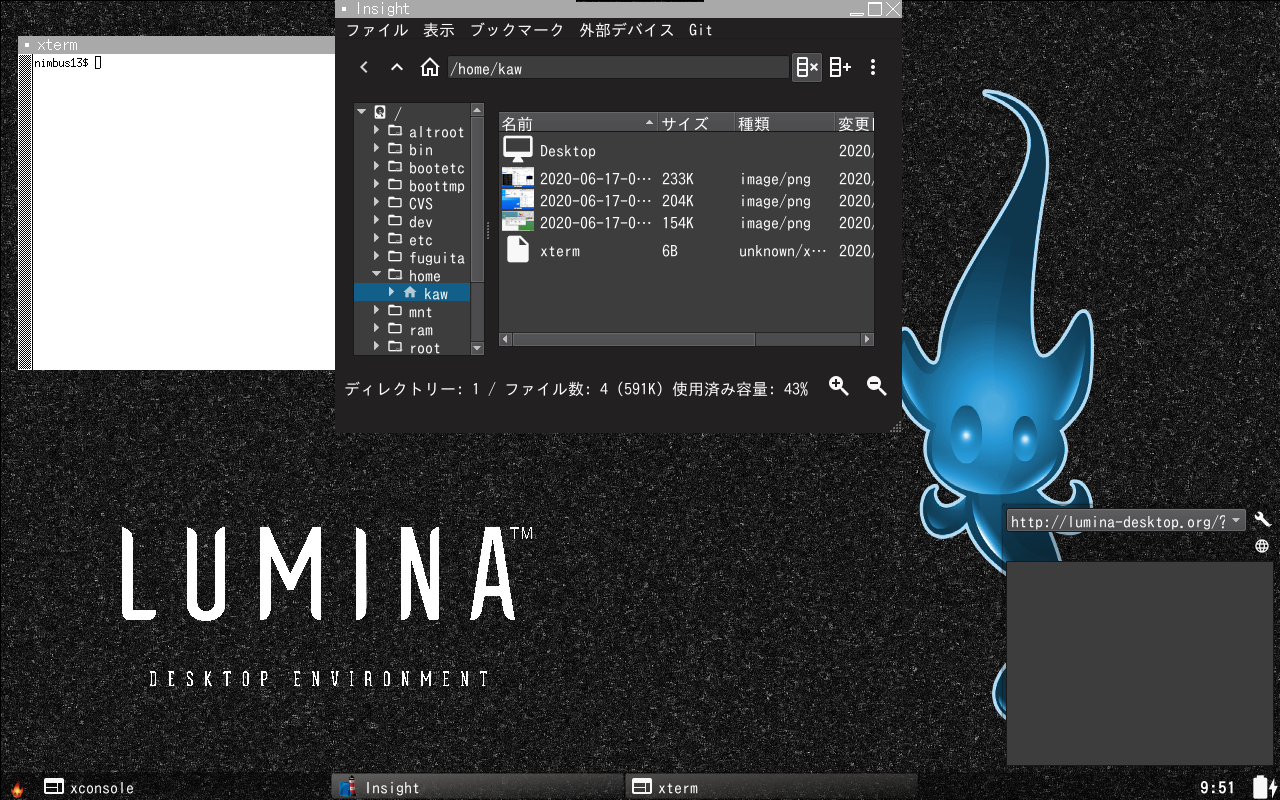Click the globe icon on desktop widget
1280x800 pixels.
point(1262,546)
